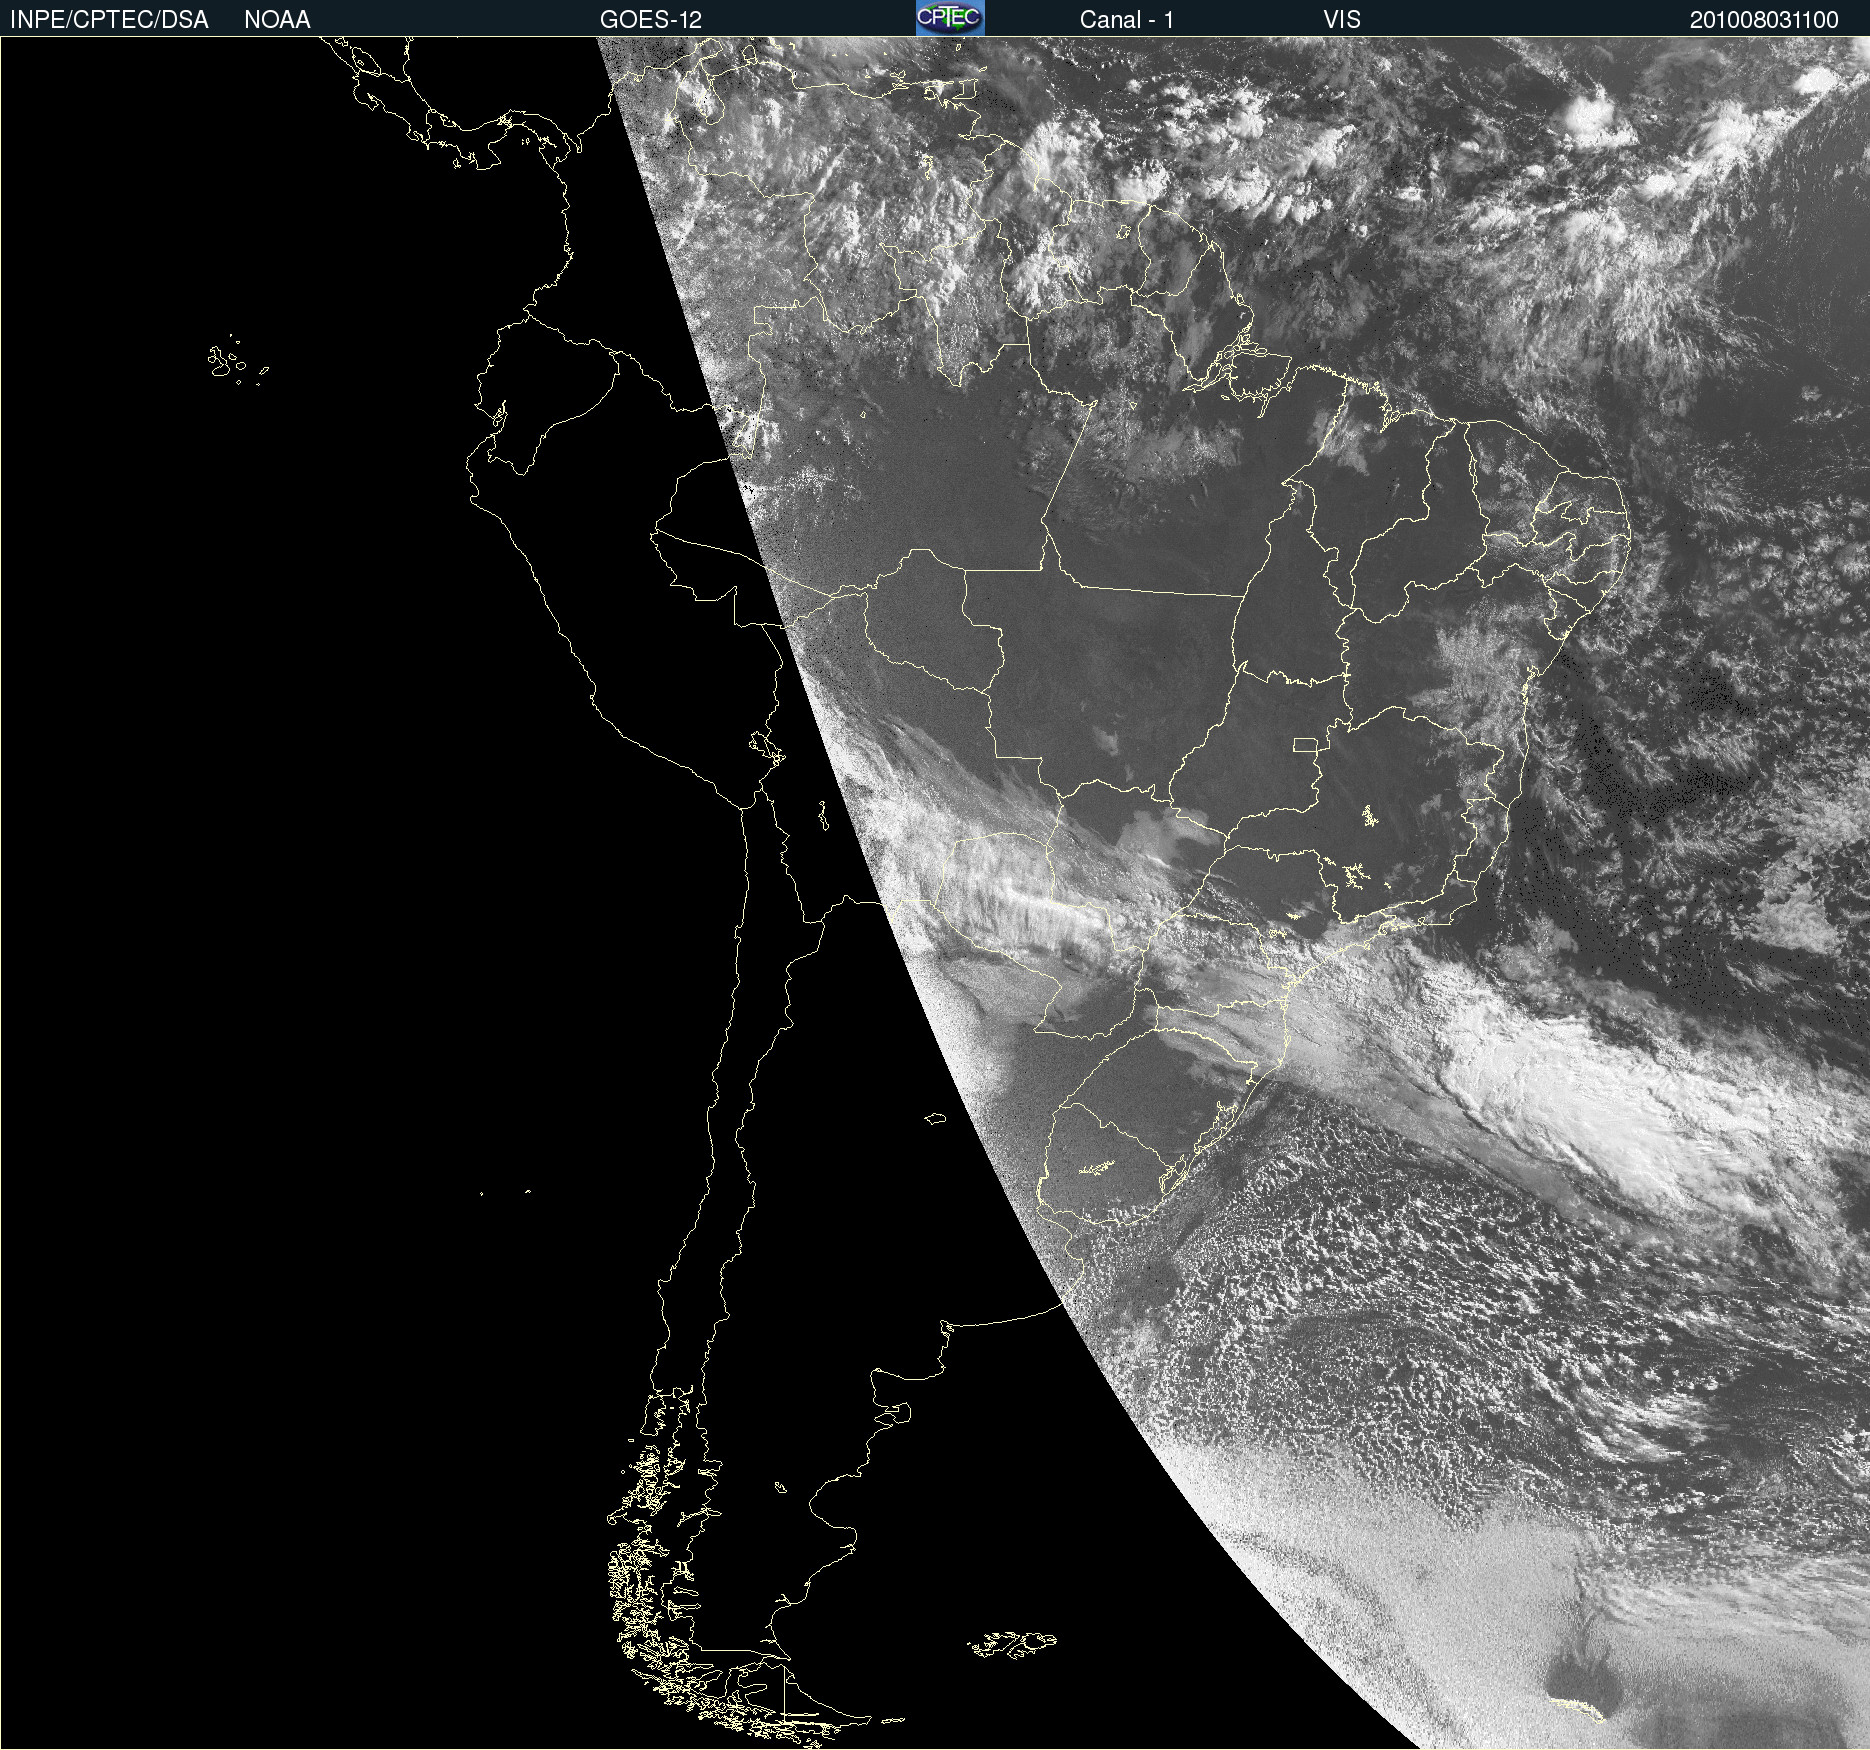The height and width of the screenshot is (1750, 1870).
Task: Click the GOES-12 satellite label
Action: tap(651, 20)
